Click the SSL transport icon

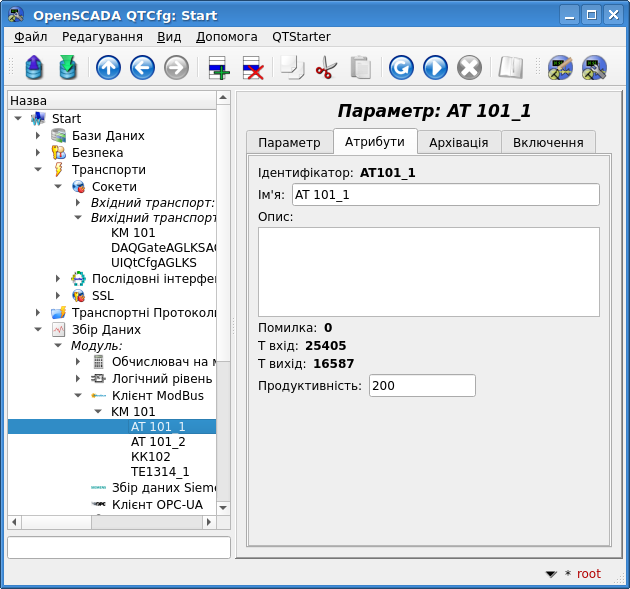78,296
